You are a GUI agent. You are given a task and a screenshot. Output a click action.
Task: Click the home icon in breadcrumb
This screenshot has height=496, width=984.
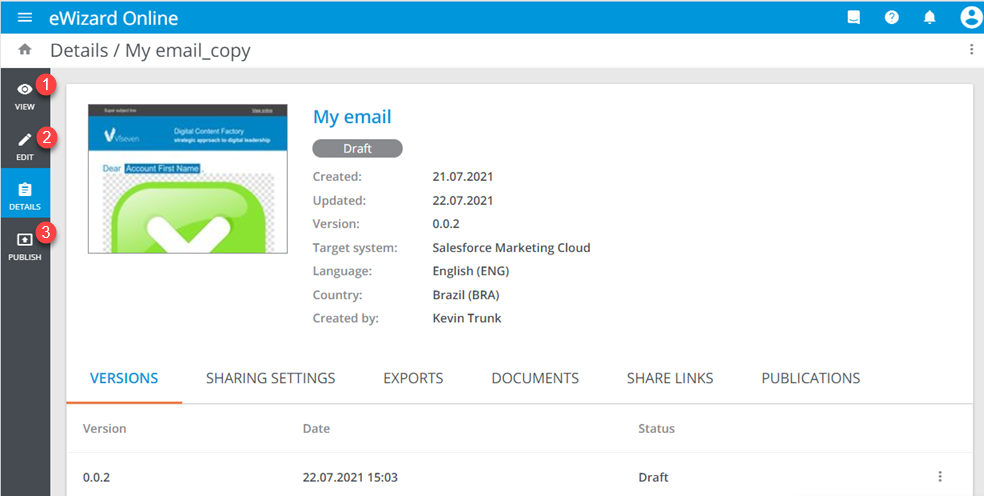(x=25, y=50)
